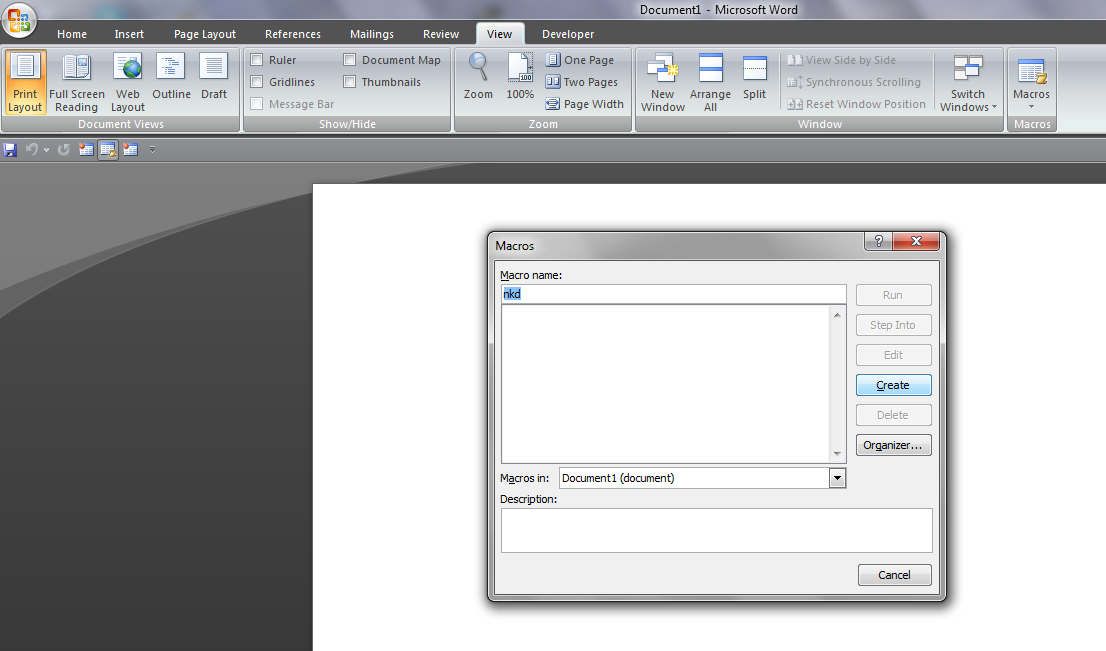The width and height of the screenshot is (1106, 651).
Task: Switch to Full Screen Reading view
Action: [76, 82]
